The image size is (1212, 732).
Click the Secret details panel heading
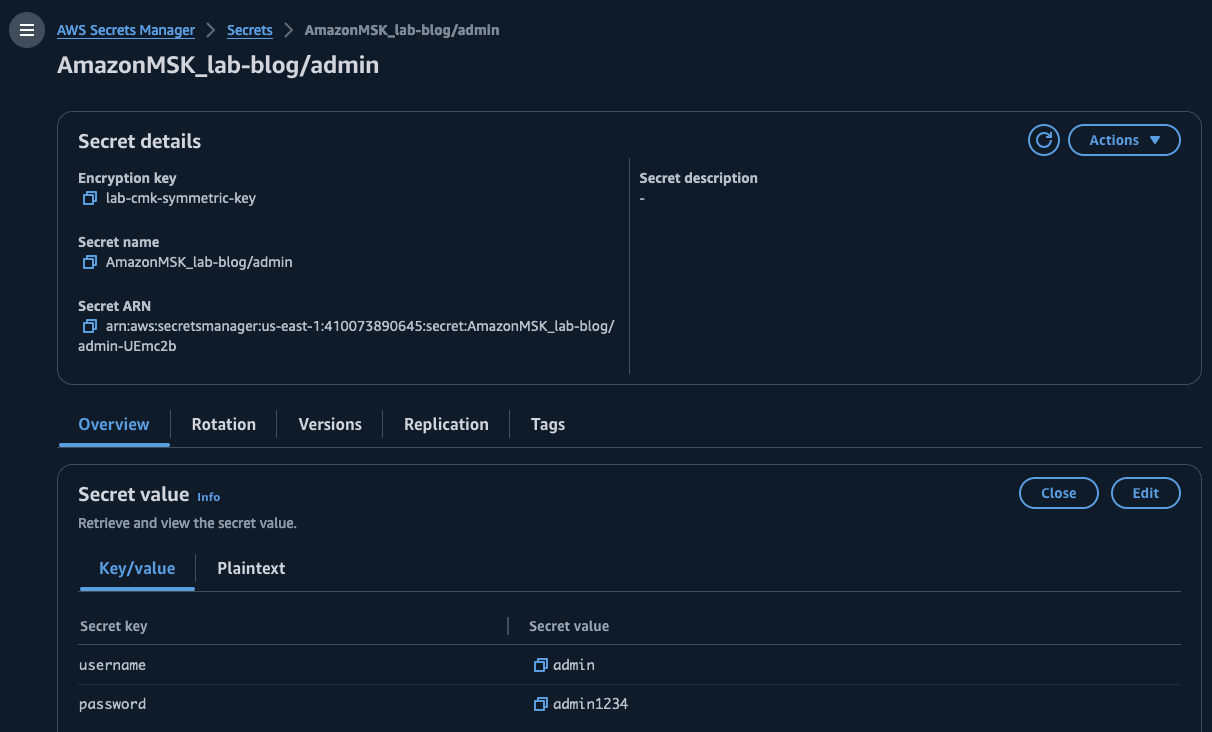coord(139,141)
